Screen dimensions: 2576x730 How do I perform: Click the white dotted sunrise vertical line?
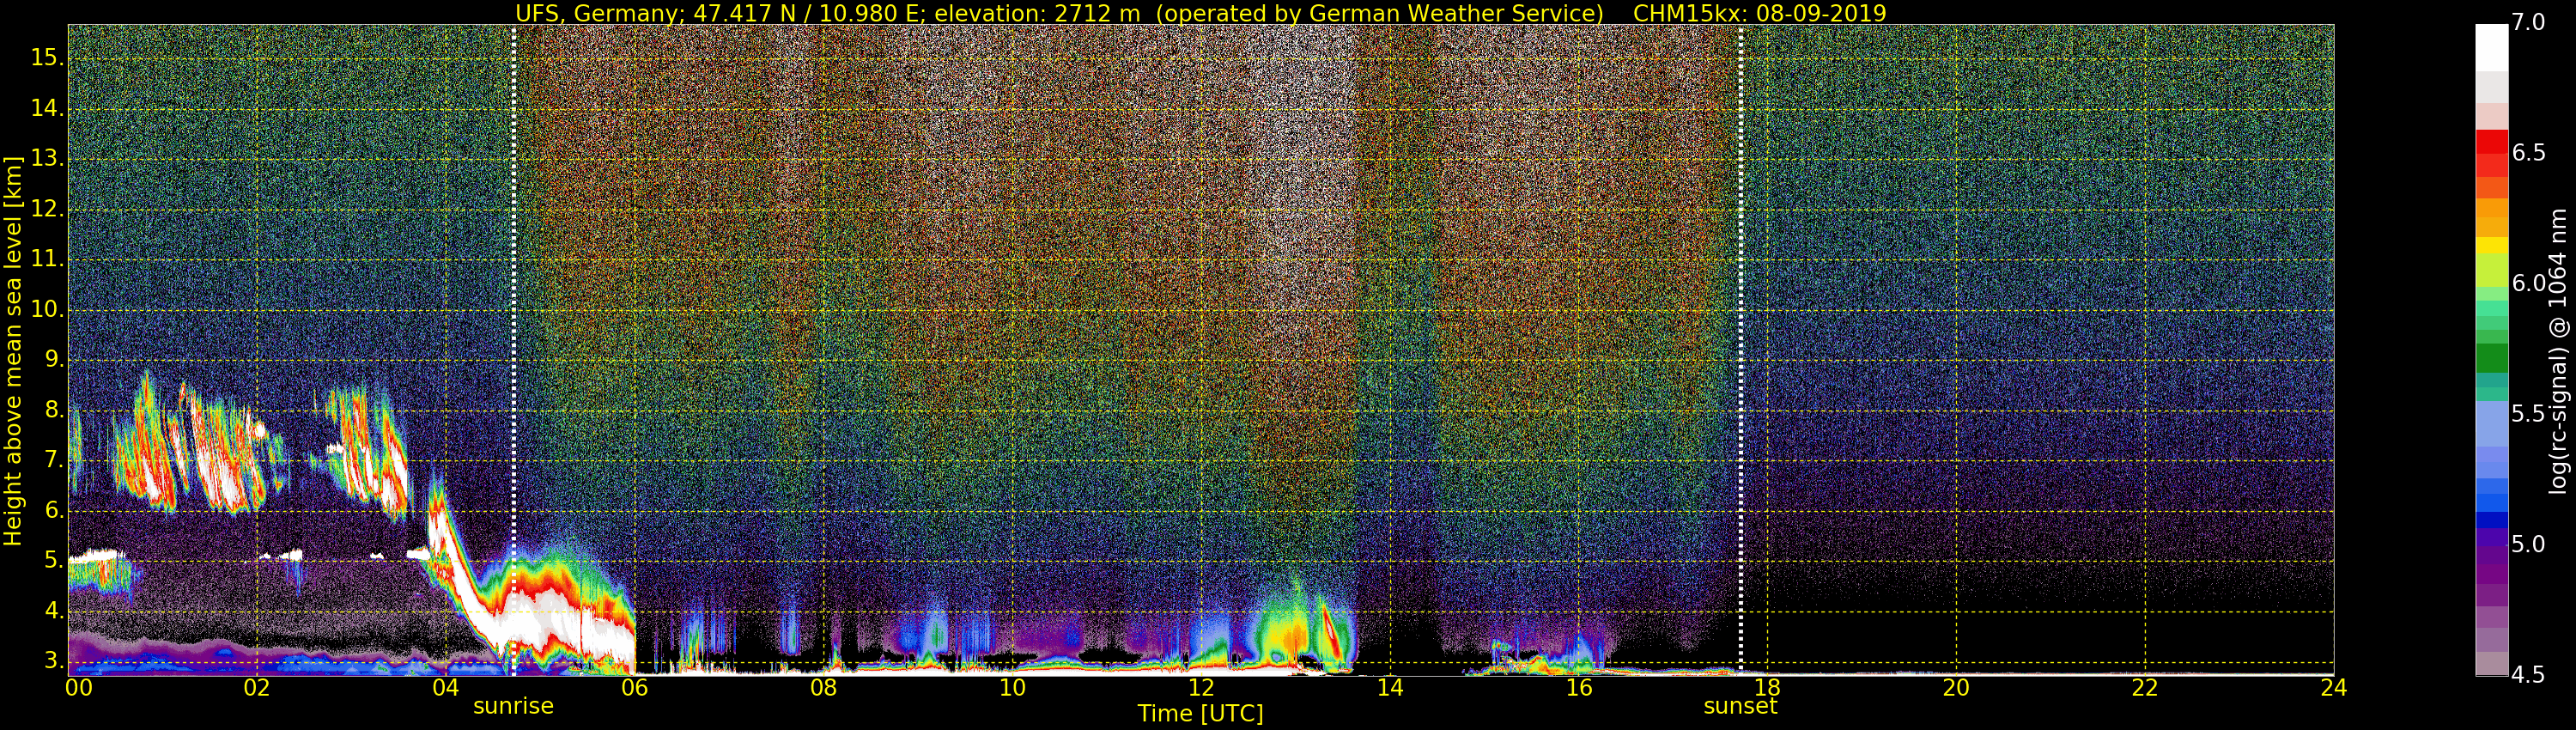click(514, 350)
